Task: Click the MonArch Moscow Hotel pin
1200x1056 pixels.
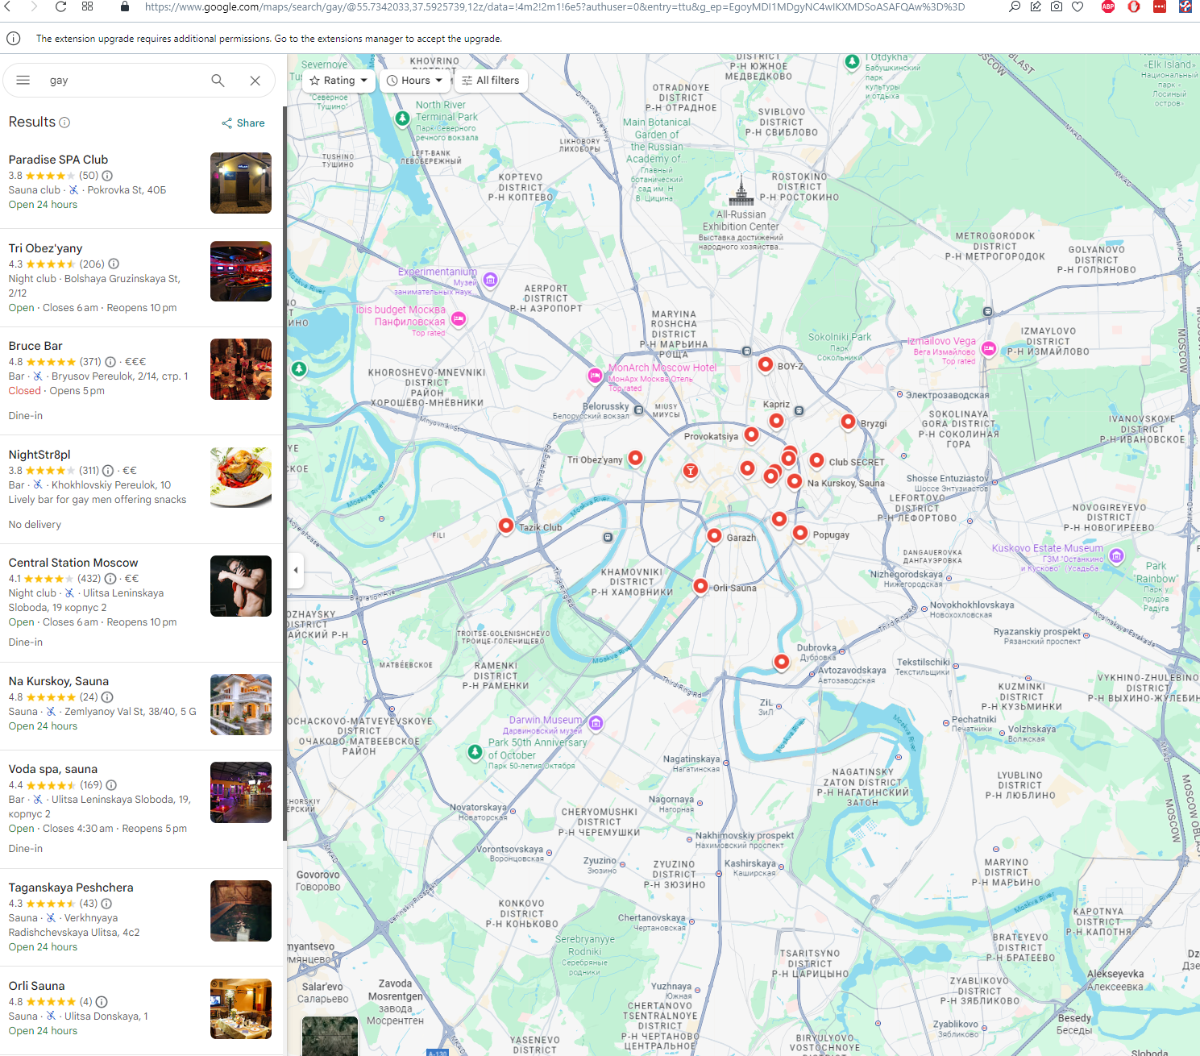Action: coord(595,376)
